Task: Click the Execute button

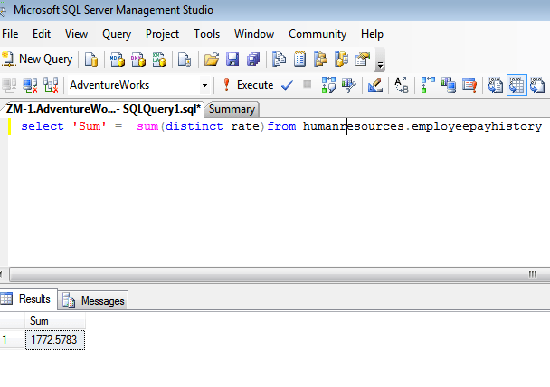Action: pyautogui.click(x=248, y=85)
